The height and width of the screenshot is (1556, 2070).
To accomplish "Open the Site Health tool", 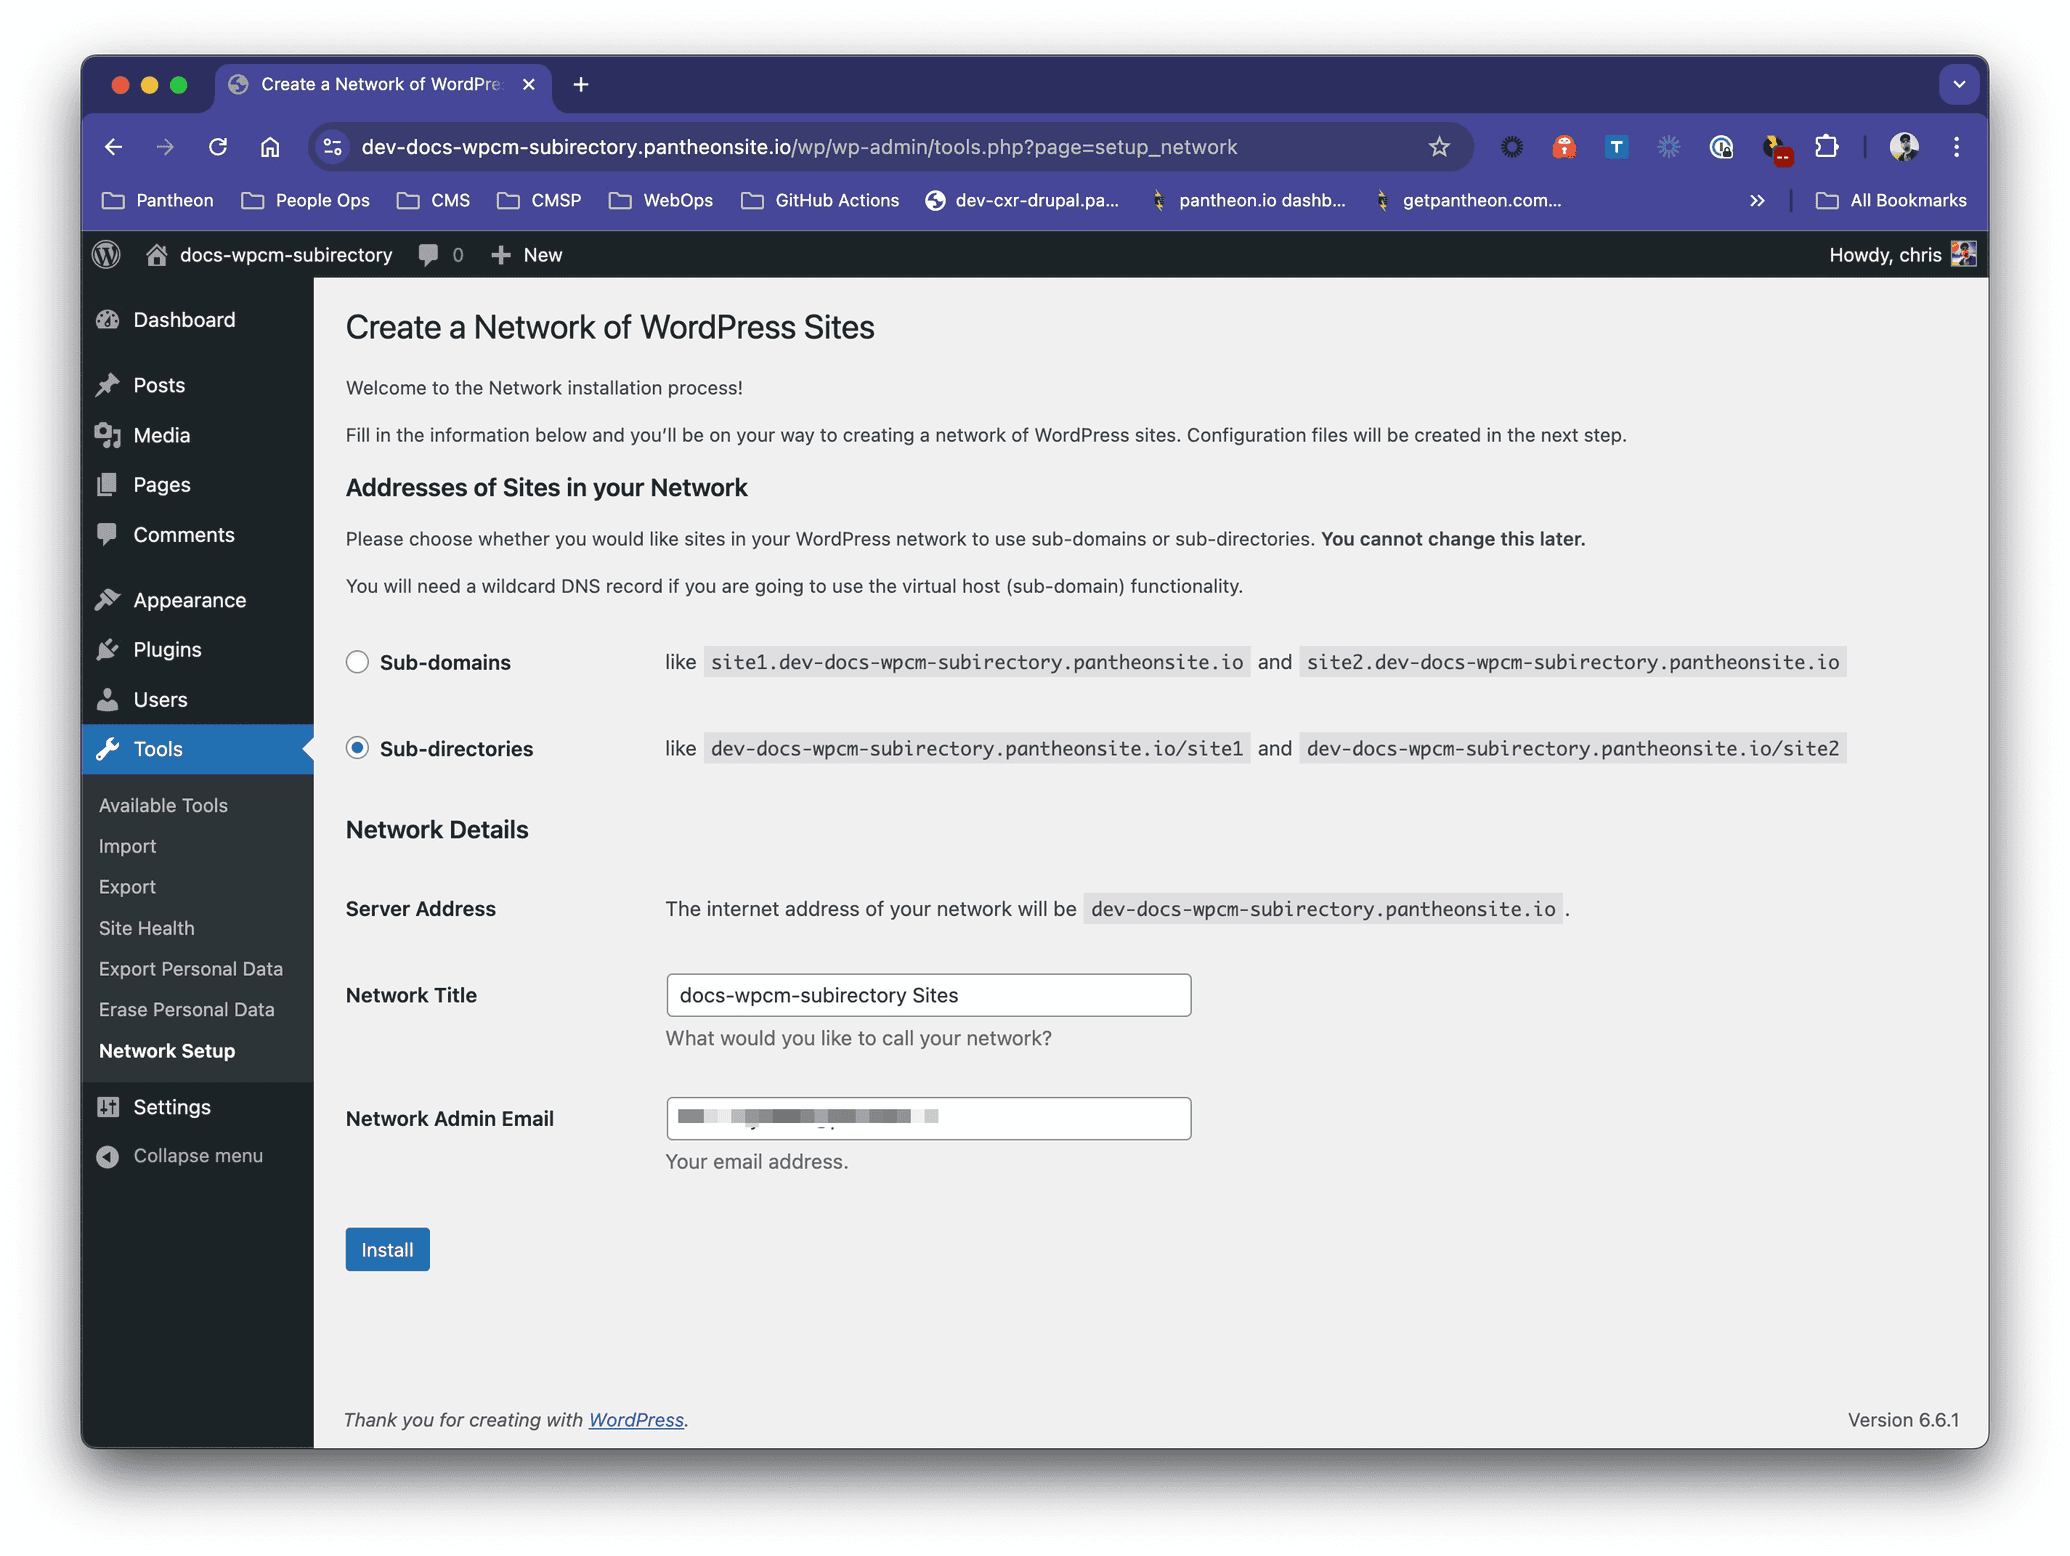I will coord(146,927).
